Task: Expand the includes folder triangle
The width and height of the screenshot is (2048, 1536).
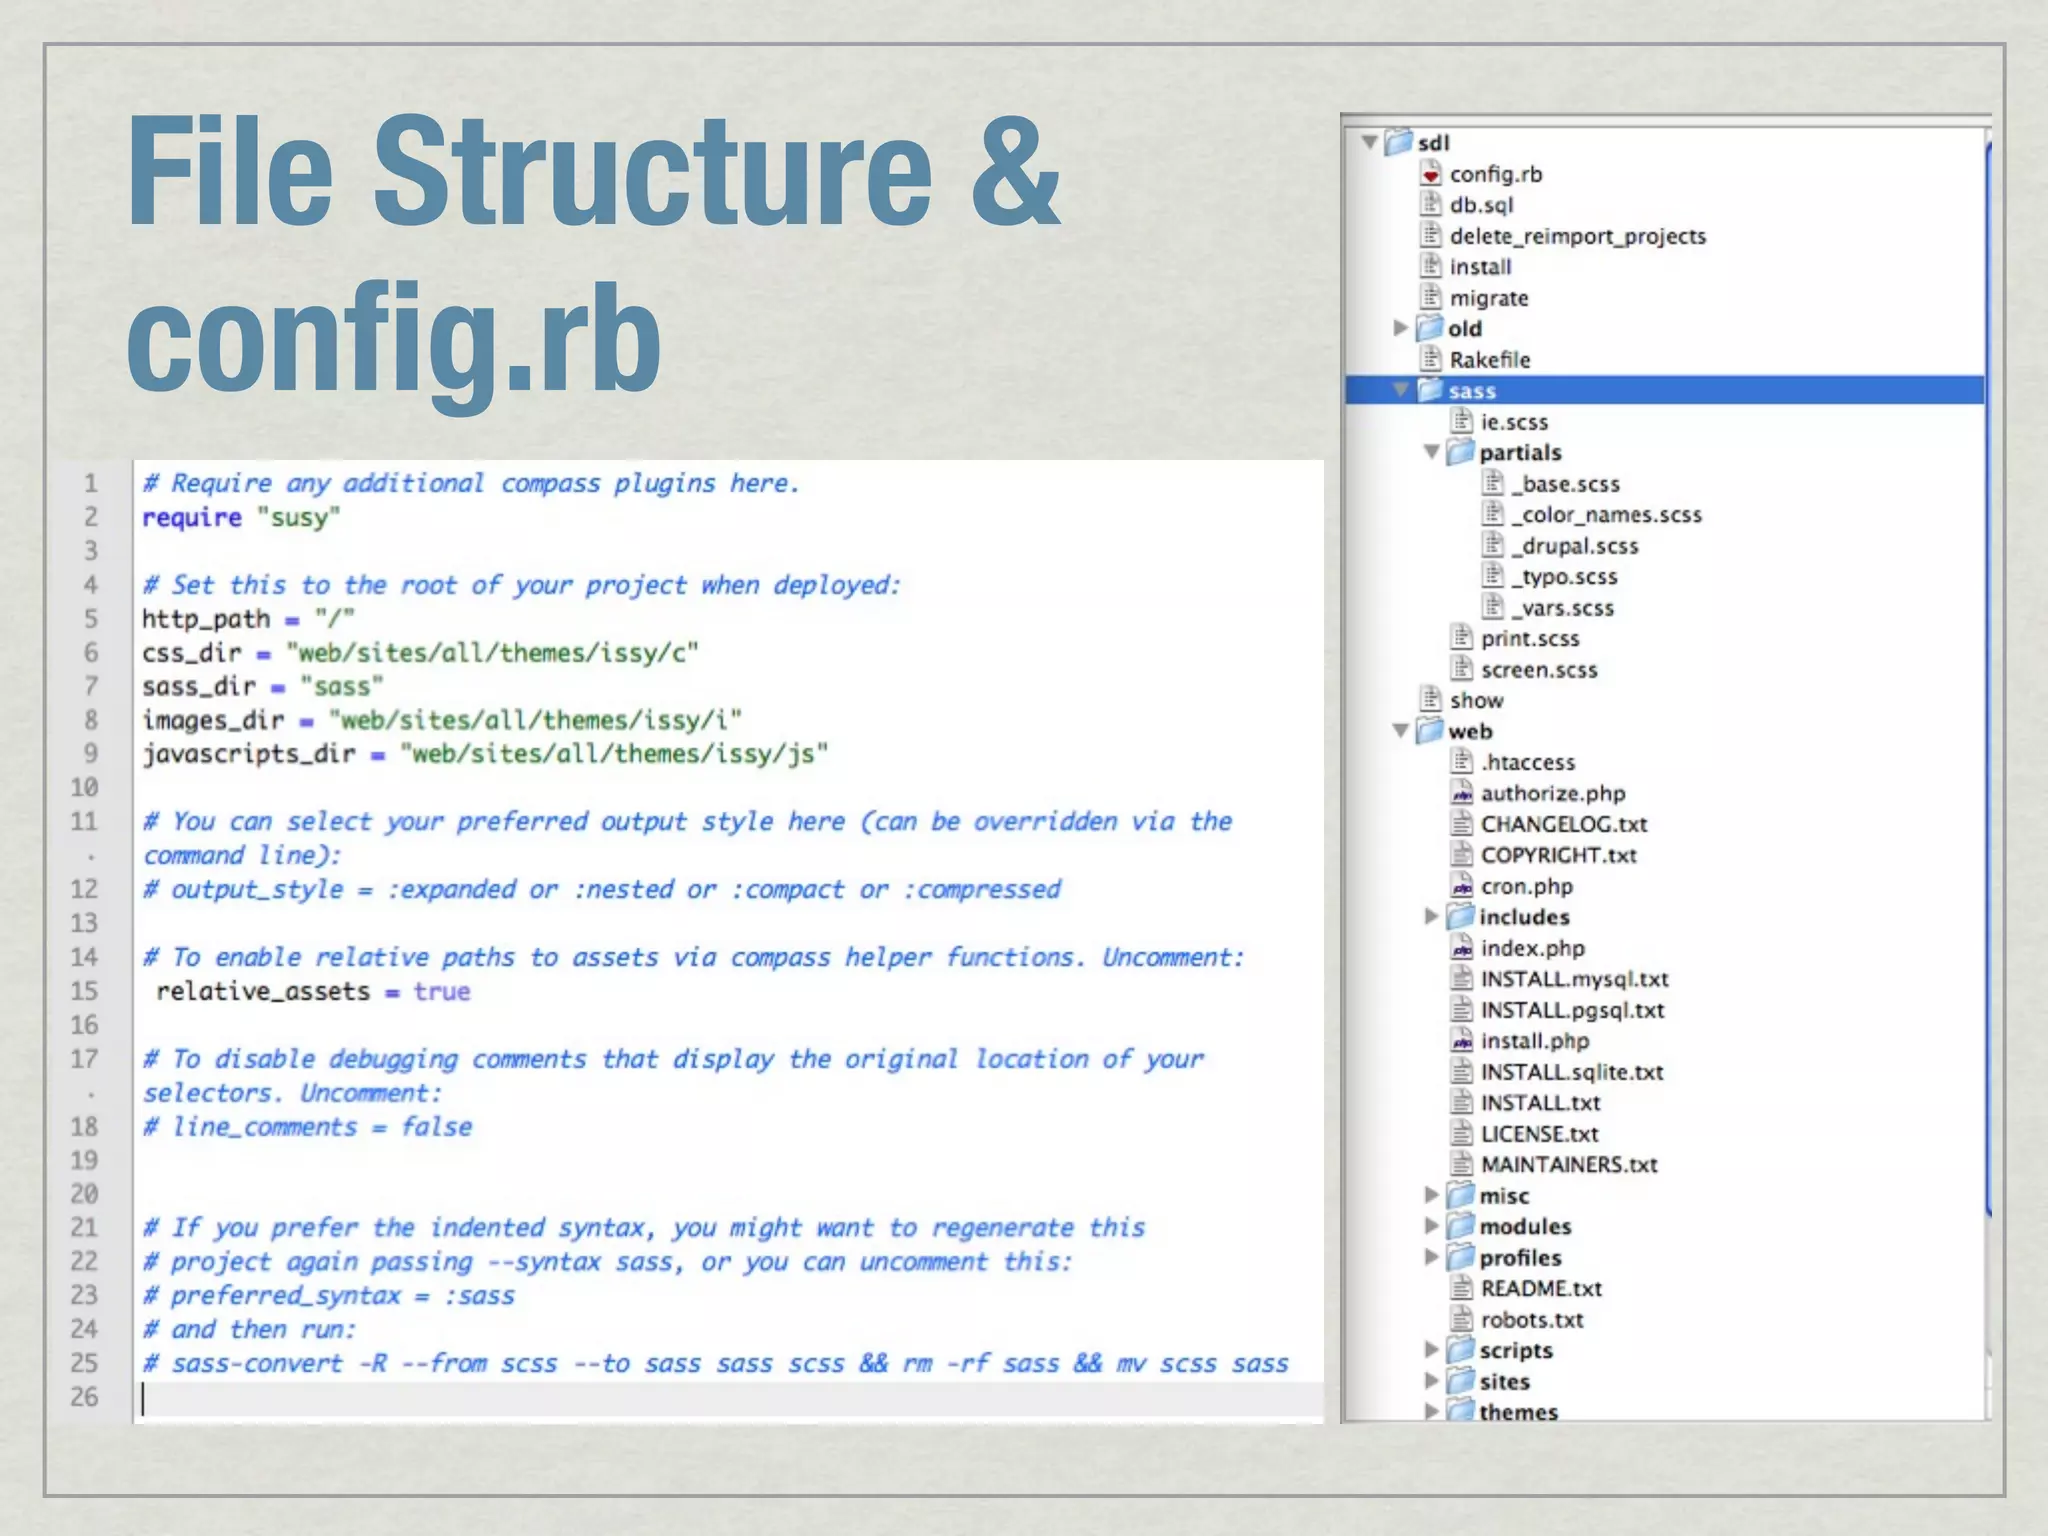Action: coord(1432,916)
